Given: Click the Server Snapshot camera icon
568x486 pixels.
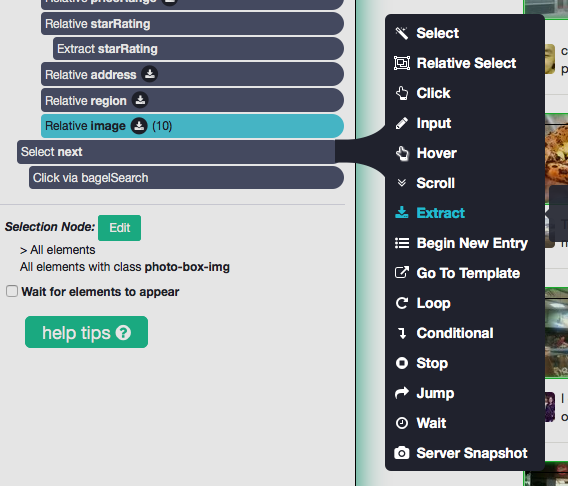Looking at the screenshot, I should click(x=402, y=453).
